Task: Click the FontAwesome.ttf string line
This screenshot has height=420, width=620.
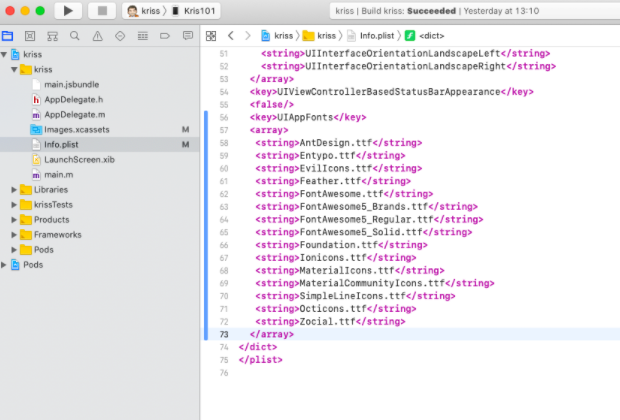Action: [x=344, y=194]
